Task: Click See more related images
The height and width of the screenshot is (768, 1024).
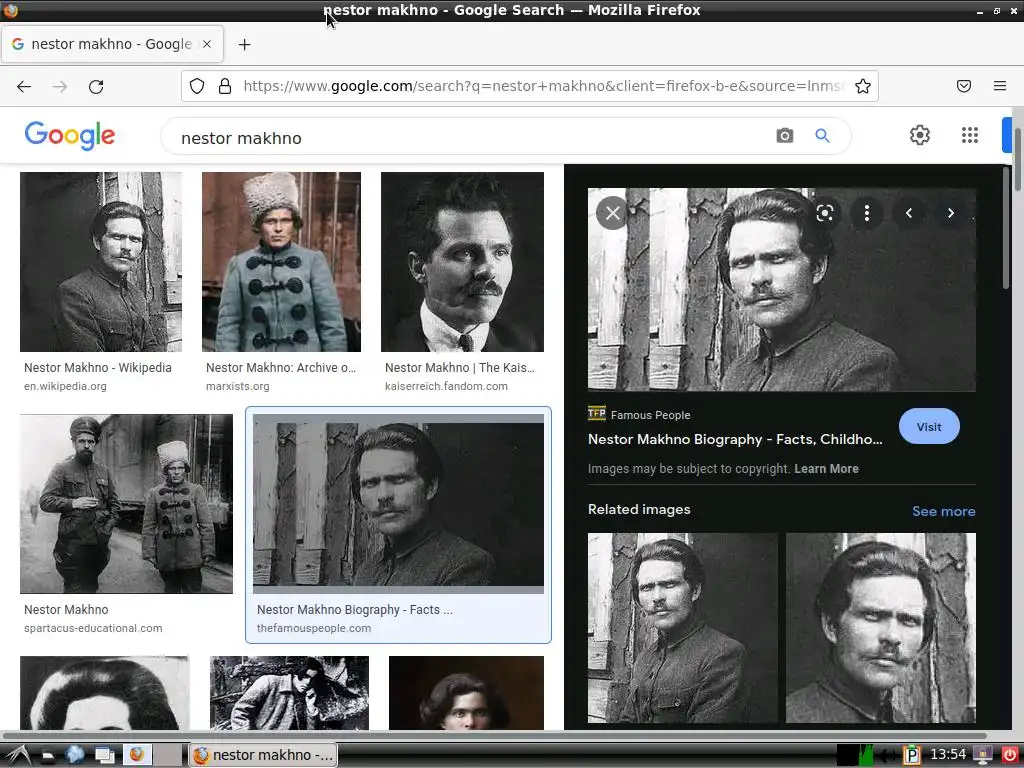Action: pyautogui.click(x=944, y=511)
